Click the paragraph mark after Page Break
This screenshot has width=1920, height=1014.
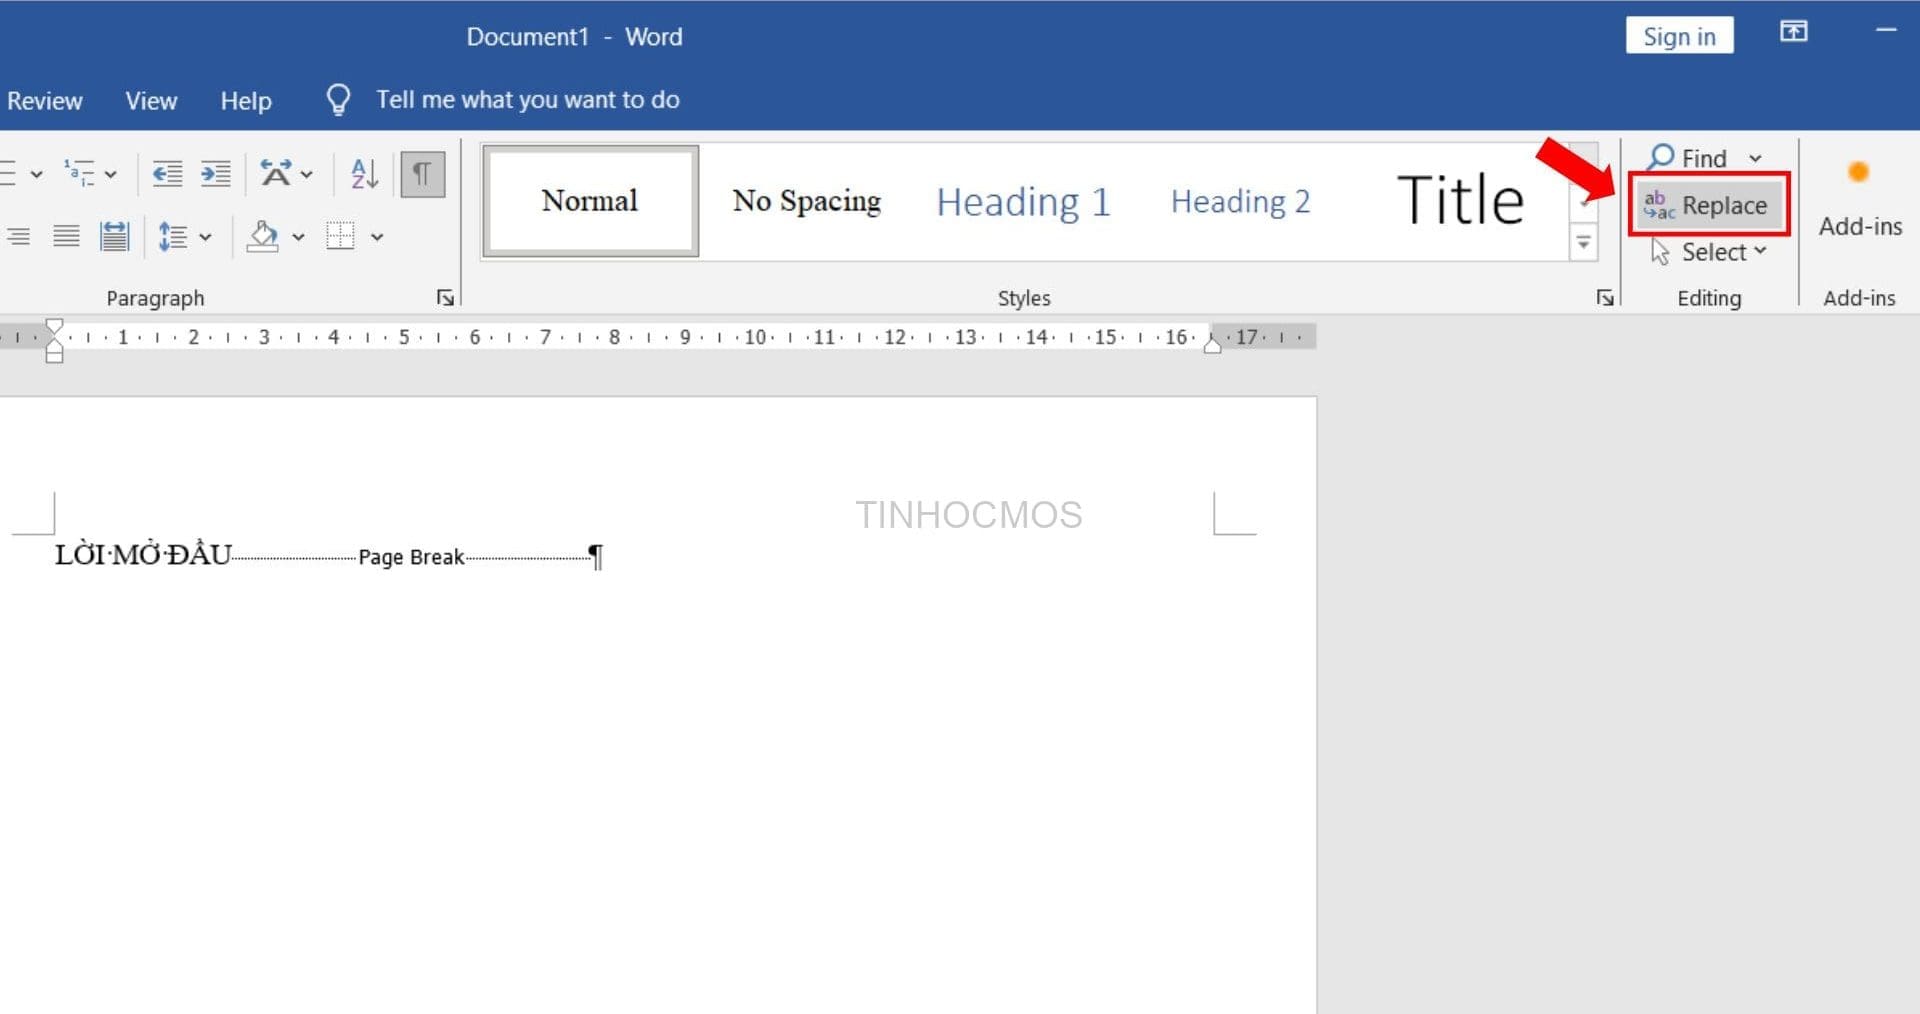tap(596, 556)
